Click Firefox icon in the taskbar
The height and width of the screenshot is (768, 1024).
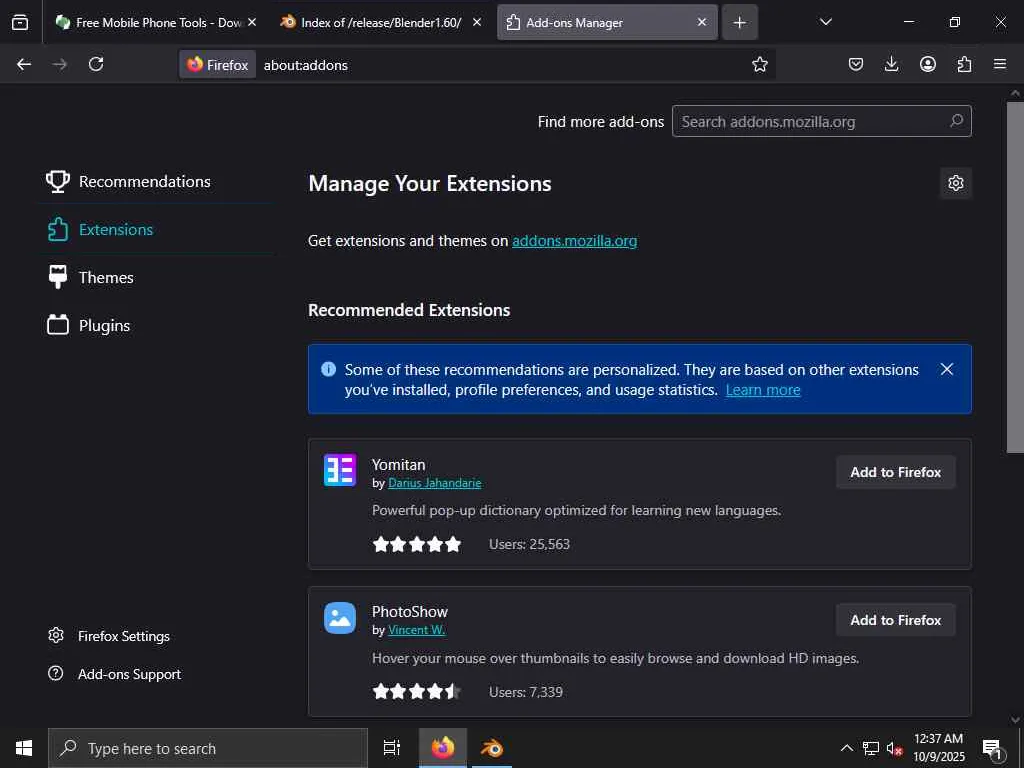(443, 748)
